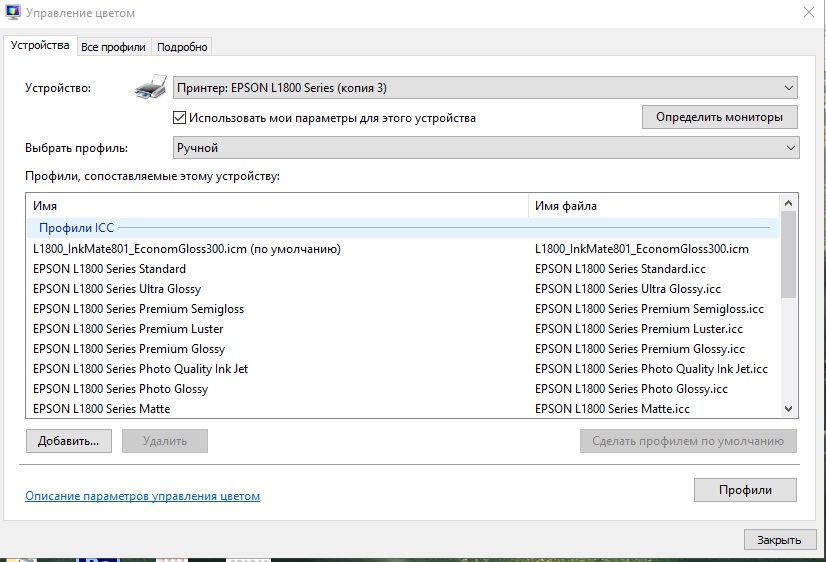This screenshot has height=562, width=826.
Task: Click the Профили button
Action: (745, 490)
